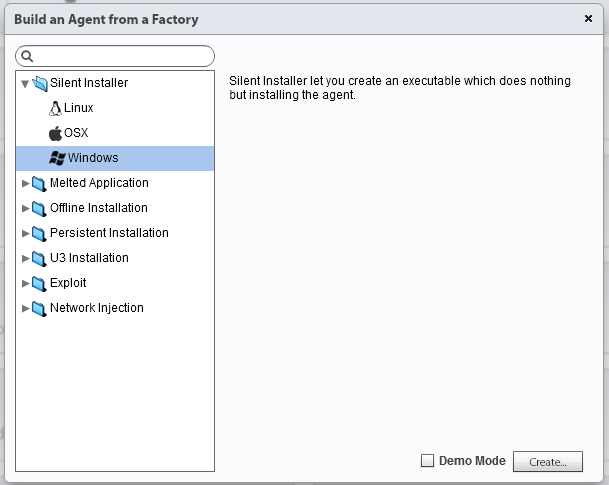This screenshot has height=485, width=609.
Task: Select the Persistent Installation label
Action: click(x=109, y=233)
